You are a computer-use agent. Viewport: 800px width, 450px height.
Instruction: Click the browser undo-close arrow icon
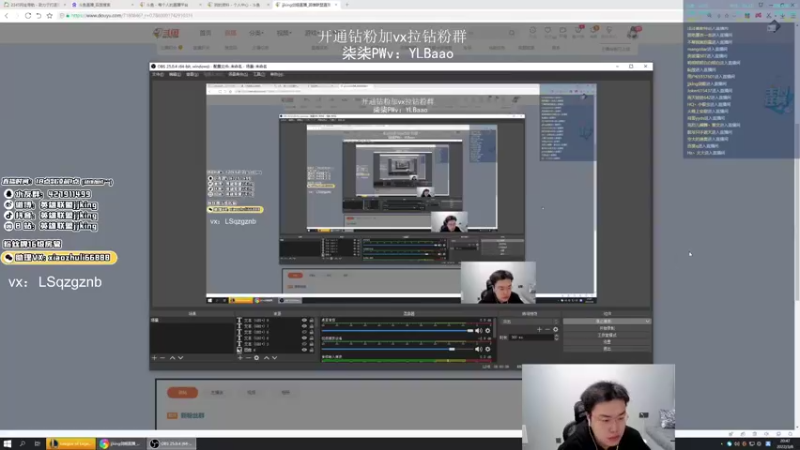click(x=38, y=15)
